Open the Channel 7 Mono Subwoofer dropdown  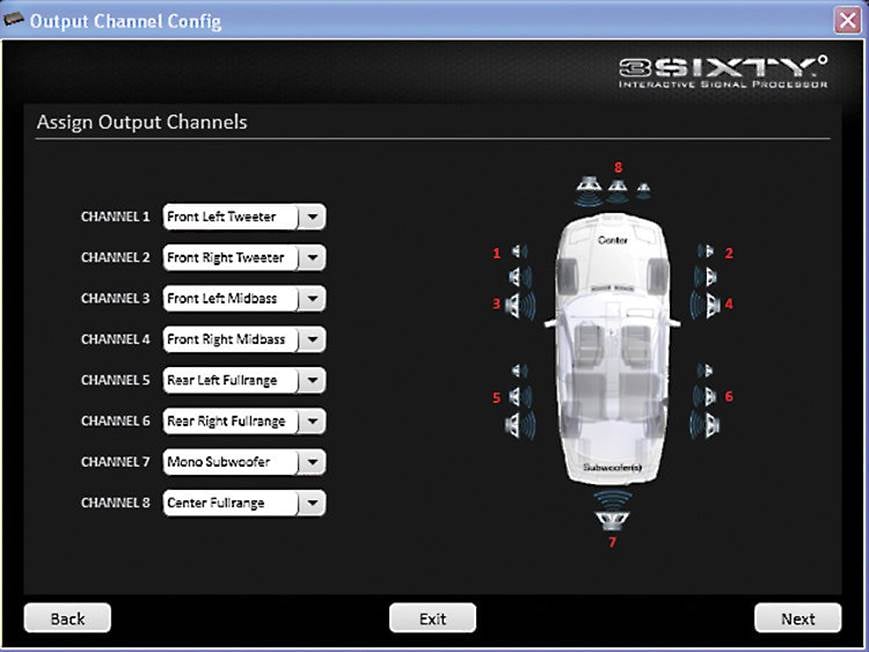312,463
